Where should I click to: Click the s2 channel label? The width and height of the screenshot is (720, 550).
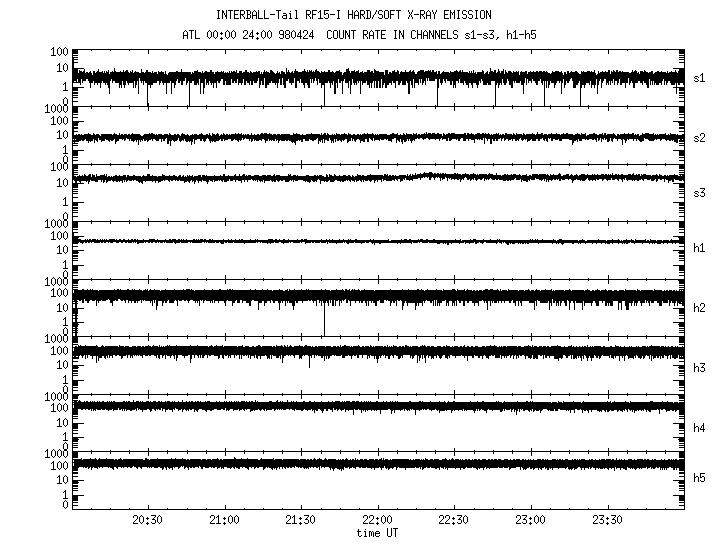coord(699,137)
